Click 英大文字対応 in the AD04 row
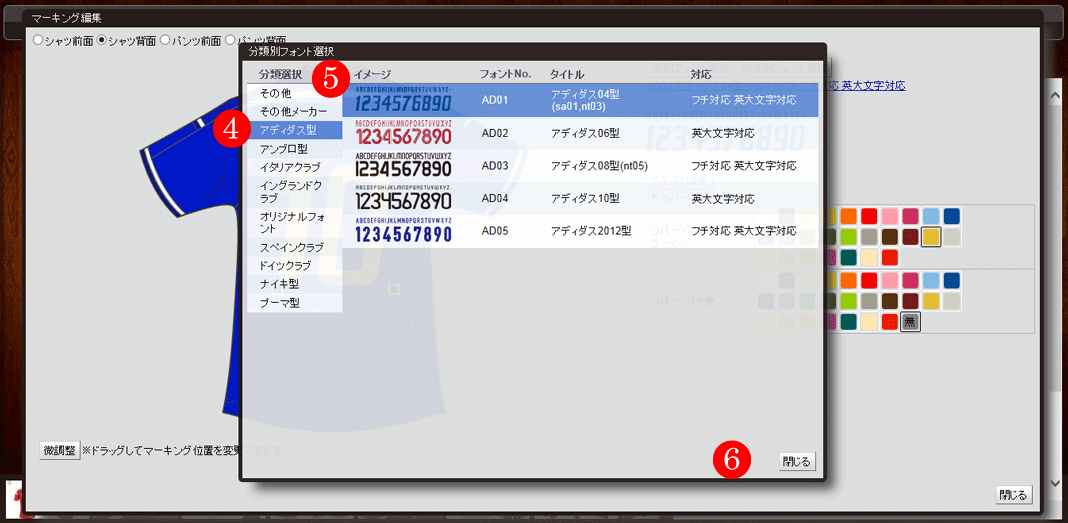 722,198
